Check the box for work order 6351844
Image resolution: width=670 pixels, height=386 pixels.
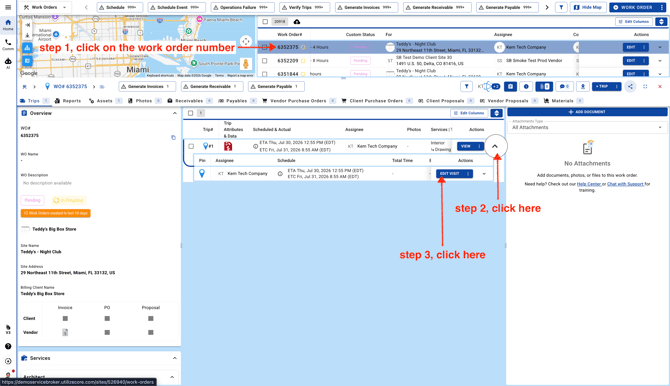click(x=264, y=74)
